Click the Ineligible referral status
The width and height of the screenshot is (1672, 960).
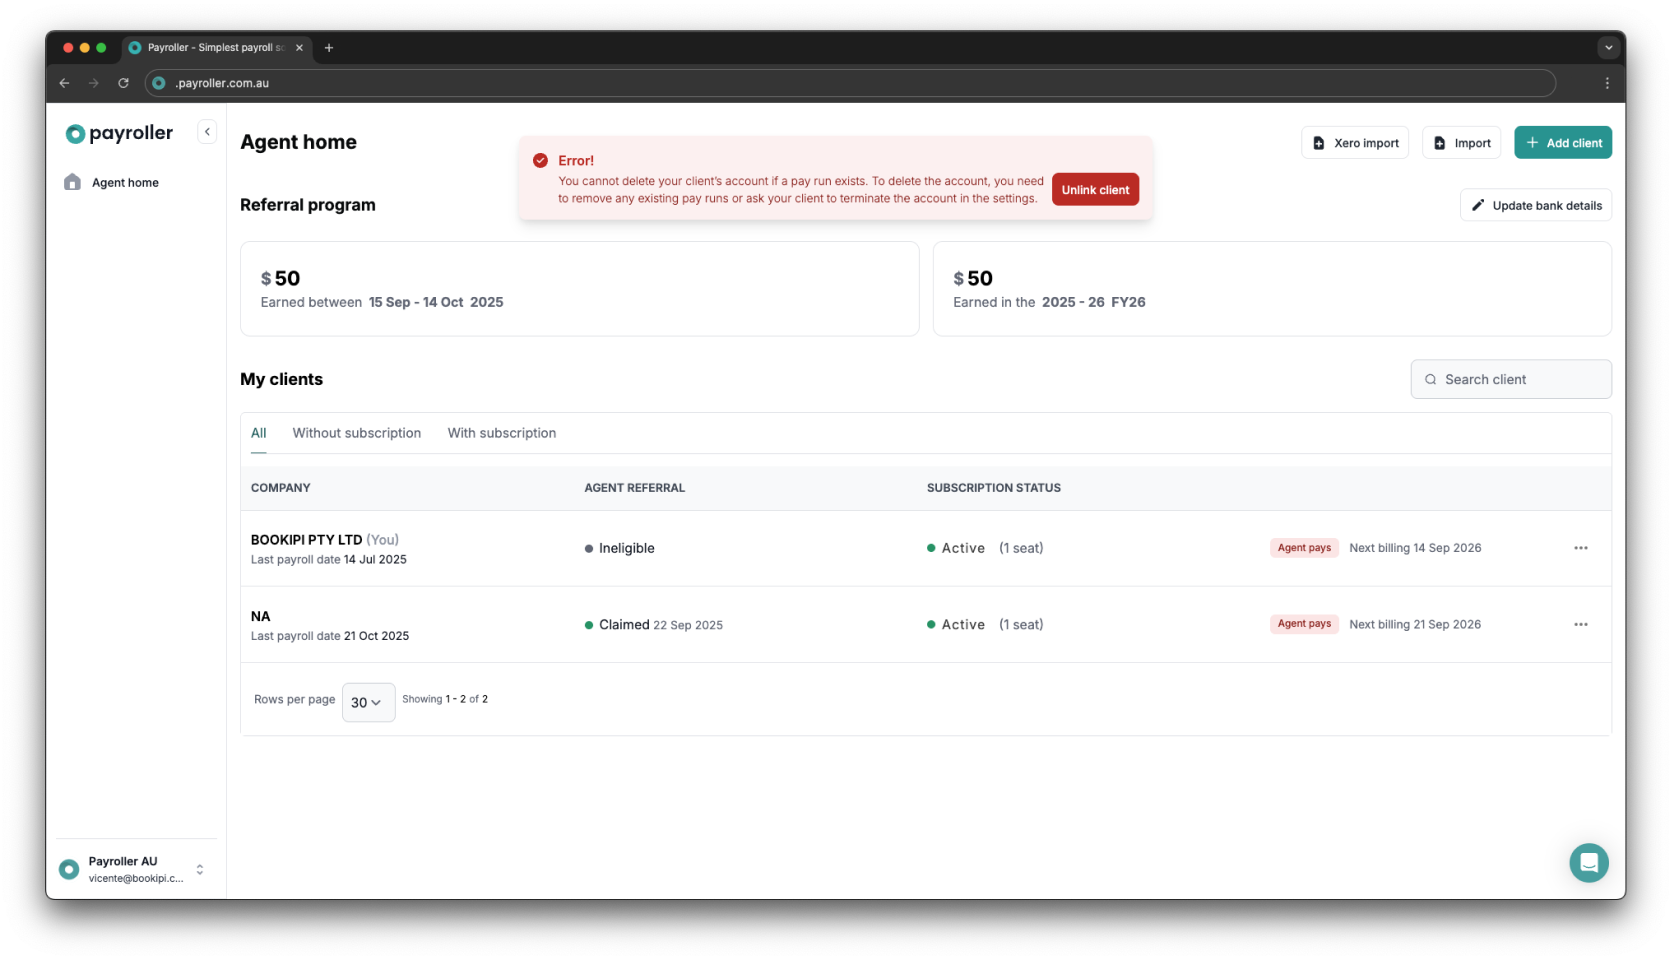coord(620,548)
